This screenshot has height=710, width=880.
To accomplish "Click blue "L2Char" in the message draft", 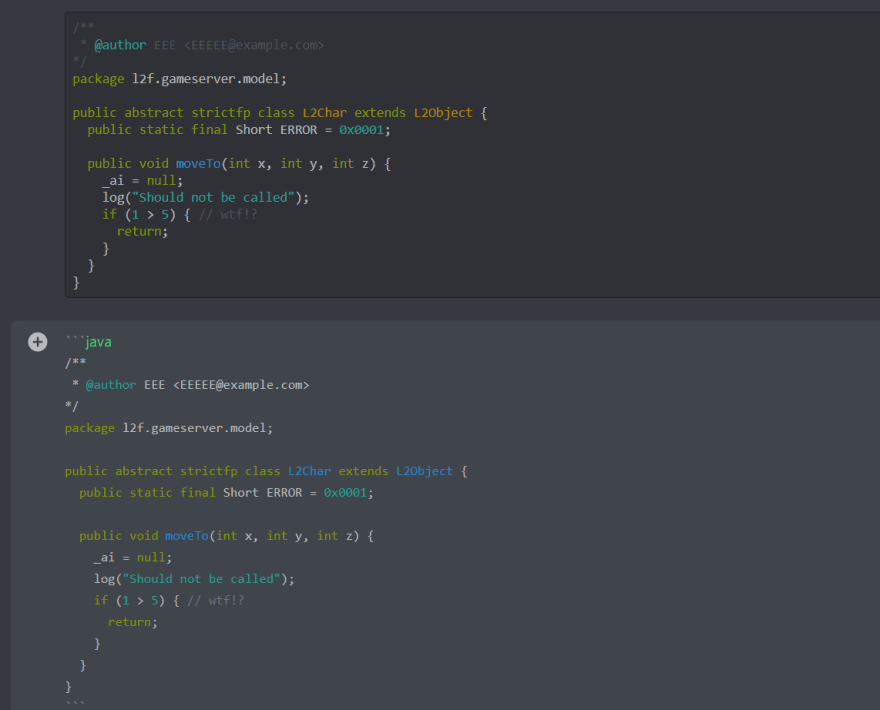I will click(x=309, y=471).
